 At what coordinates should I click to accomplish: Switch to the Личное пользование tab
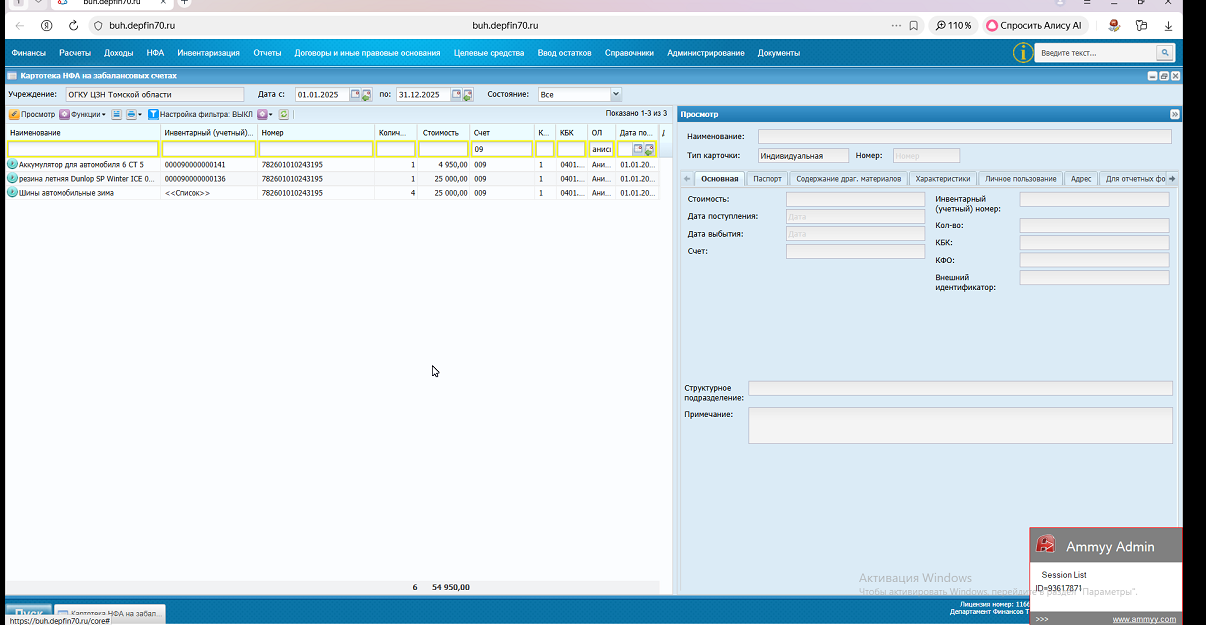1020,179
